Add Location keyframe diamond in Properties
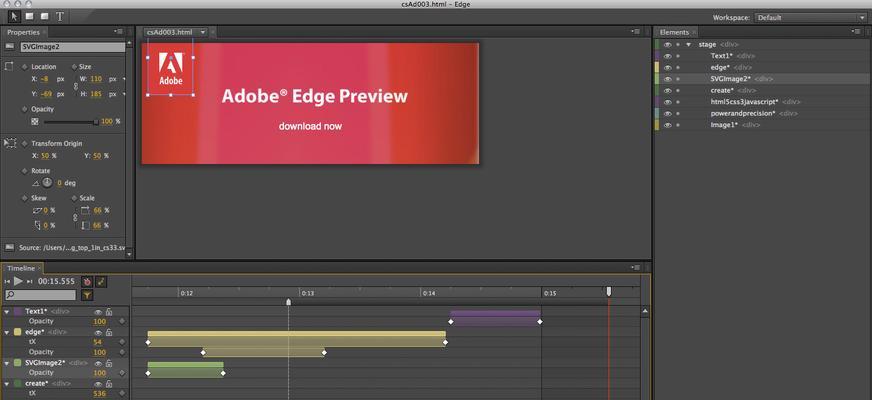This screenshot has height=400, width=872. coord(24,67)
